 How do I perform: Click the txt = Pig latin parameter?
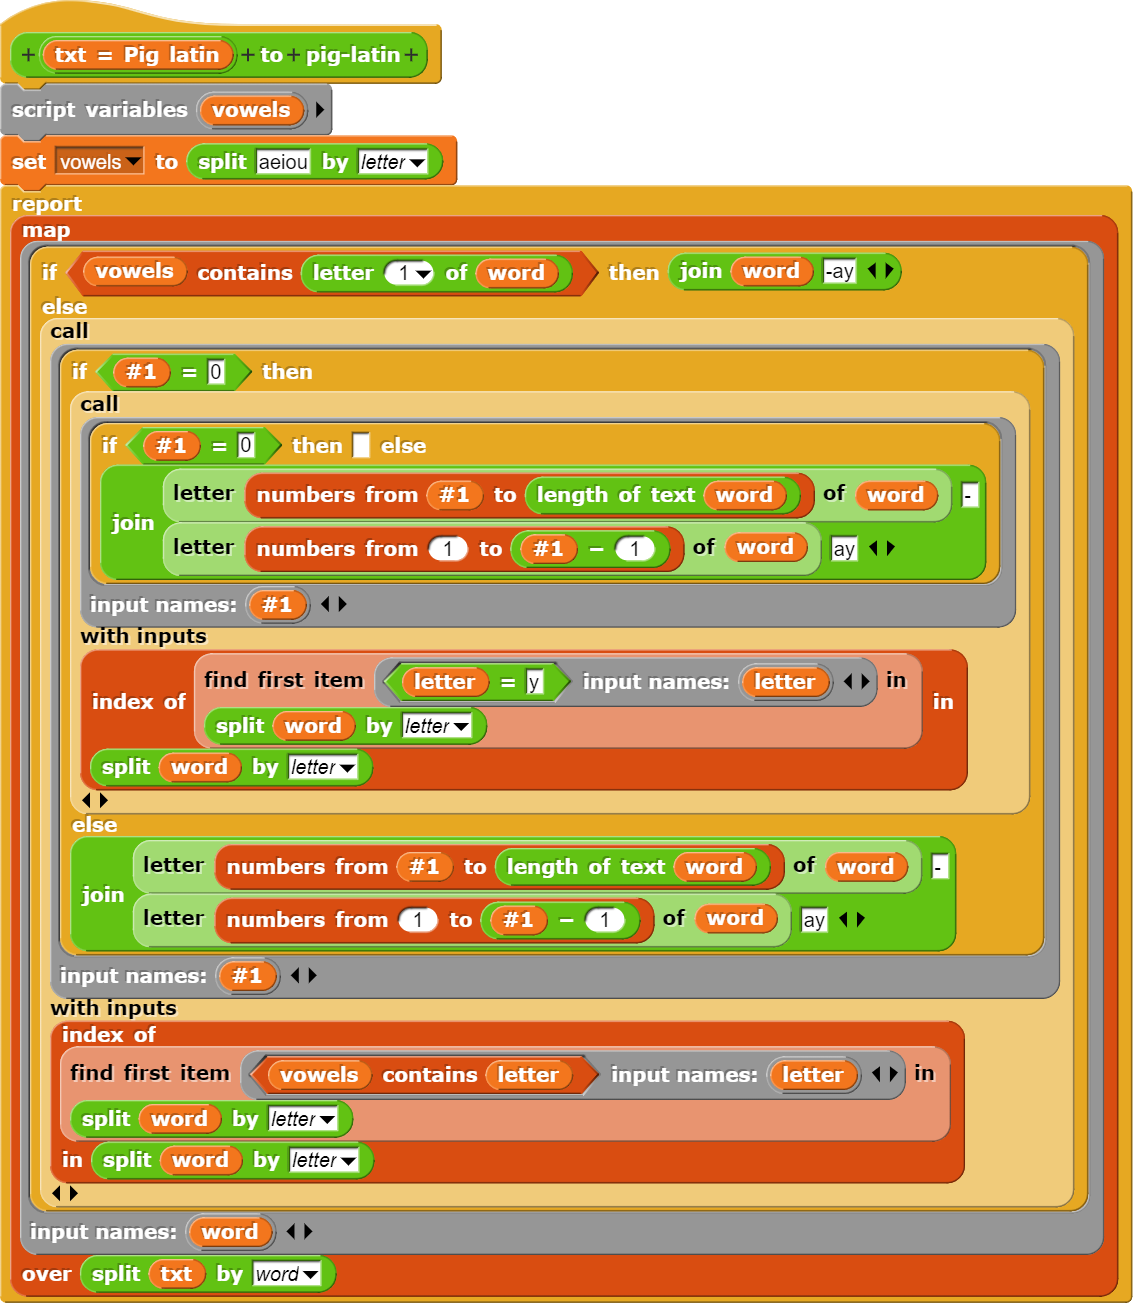[137, 55]
